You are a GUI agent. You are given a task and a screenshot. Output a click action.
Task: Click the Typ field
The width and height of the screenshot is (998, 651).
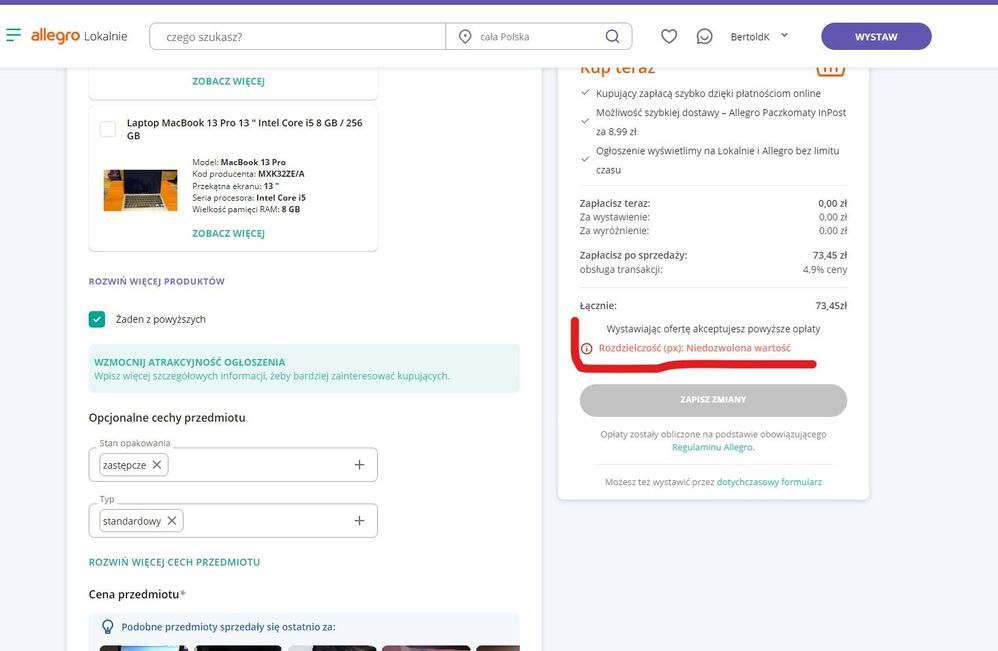pos(233,521)
